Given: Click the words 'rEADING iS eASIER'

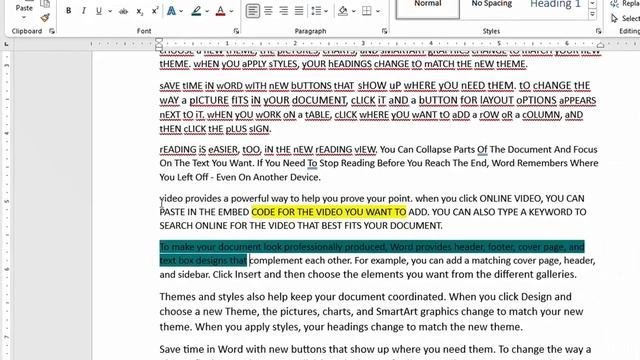Looking at the screenshot, I should pos(199,150).
